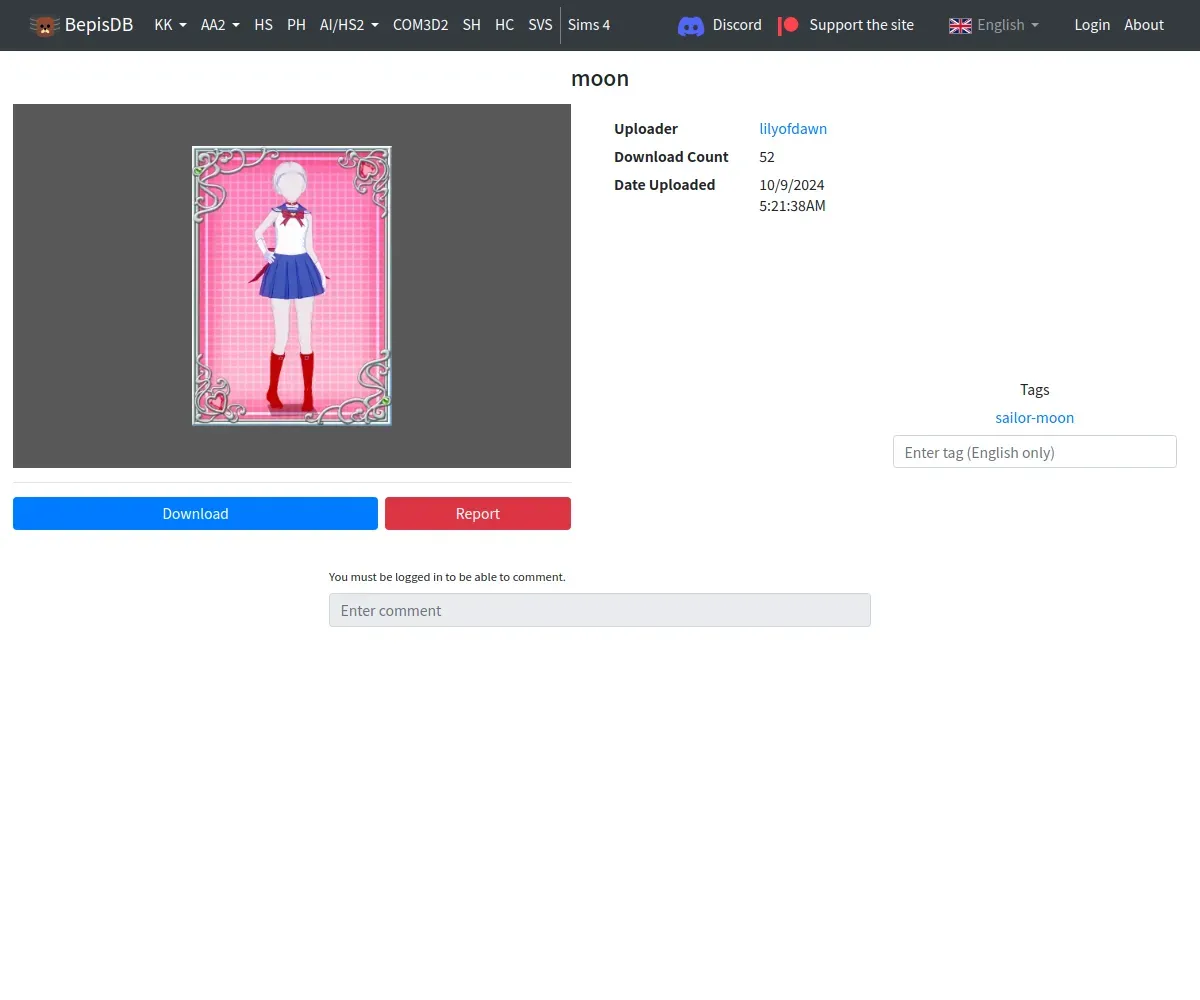The height and width of the screenshot is (1000, 1200).
Task: Open the Discord link text
Action: [737, 25]
